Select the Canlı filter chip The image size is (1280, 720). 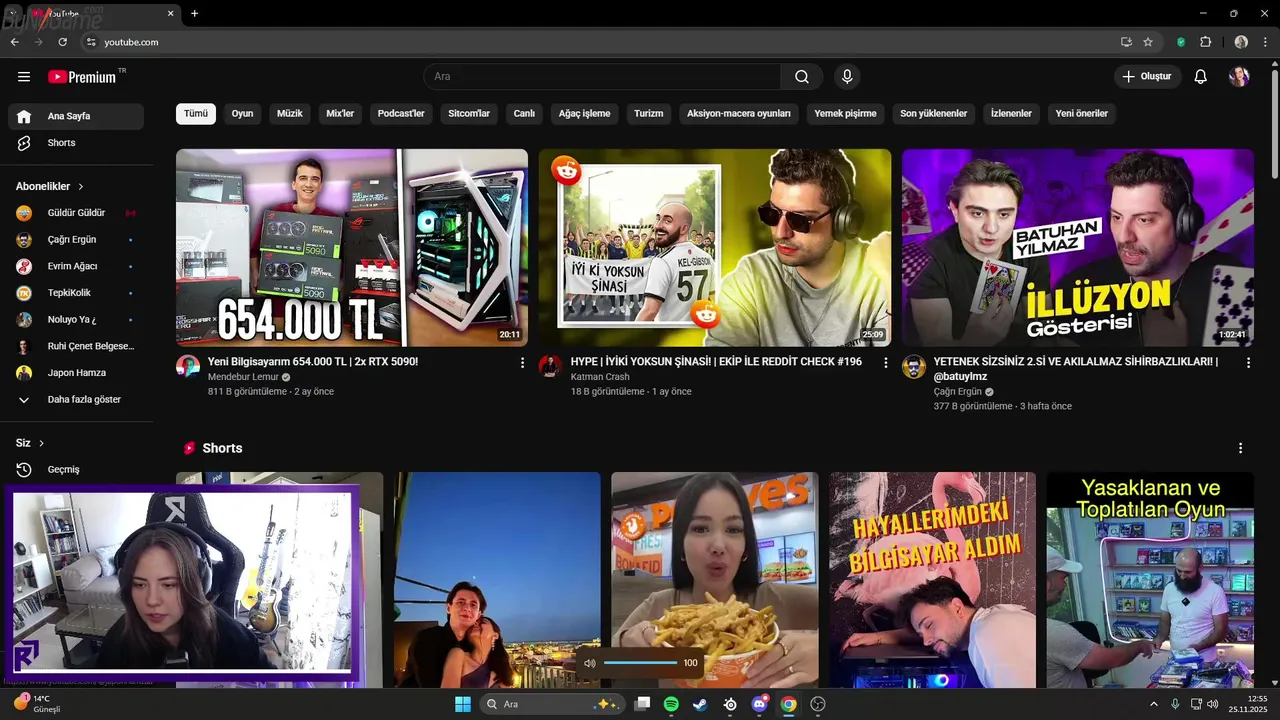click(x=524, y=114)
